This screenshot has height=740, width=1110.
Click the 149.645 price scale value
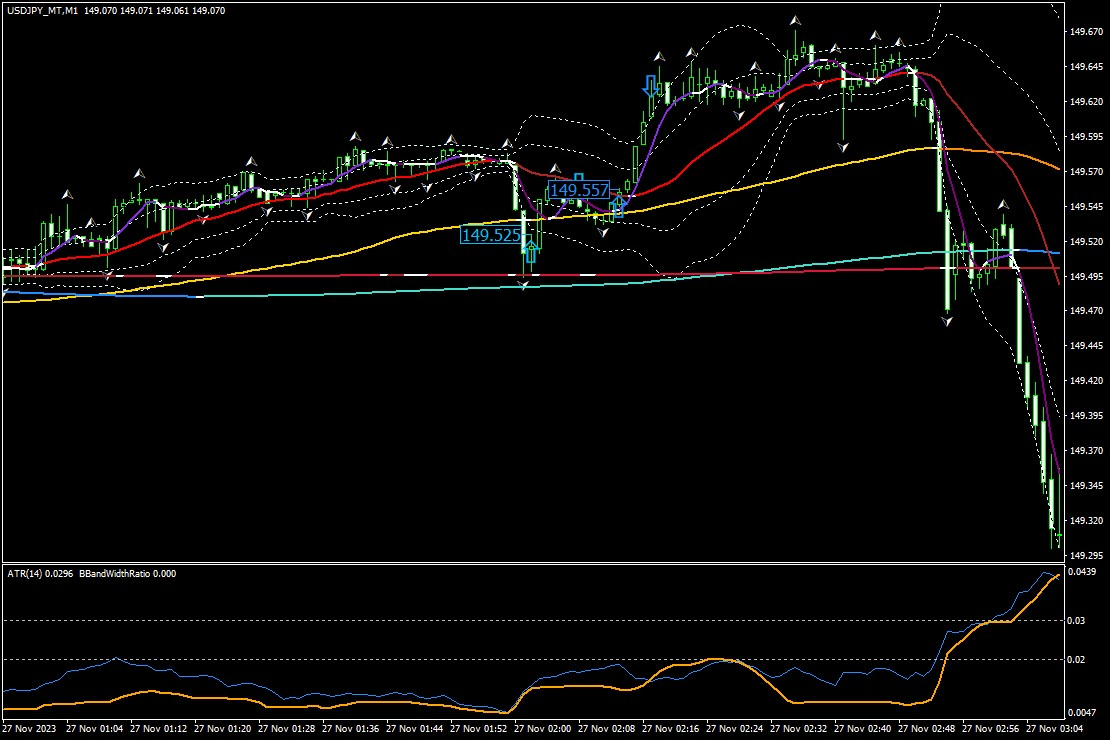(1086, 67)
